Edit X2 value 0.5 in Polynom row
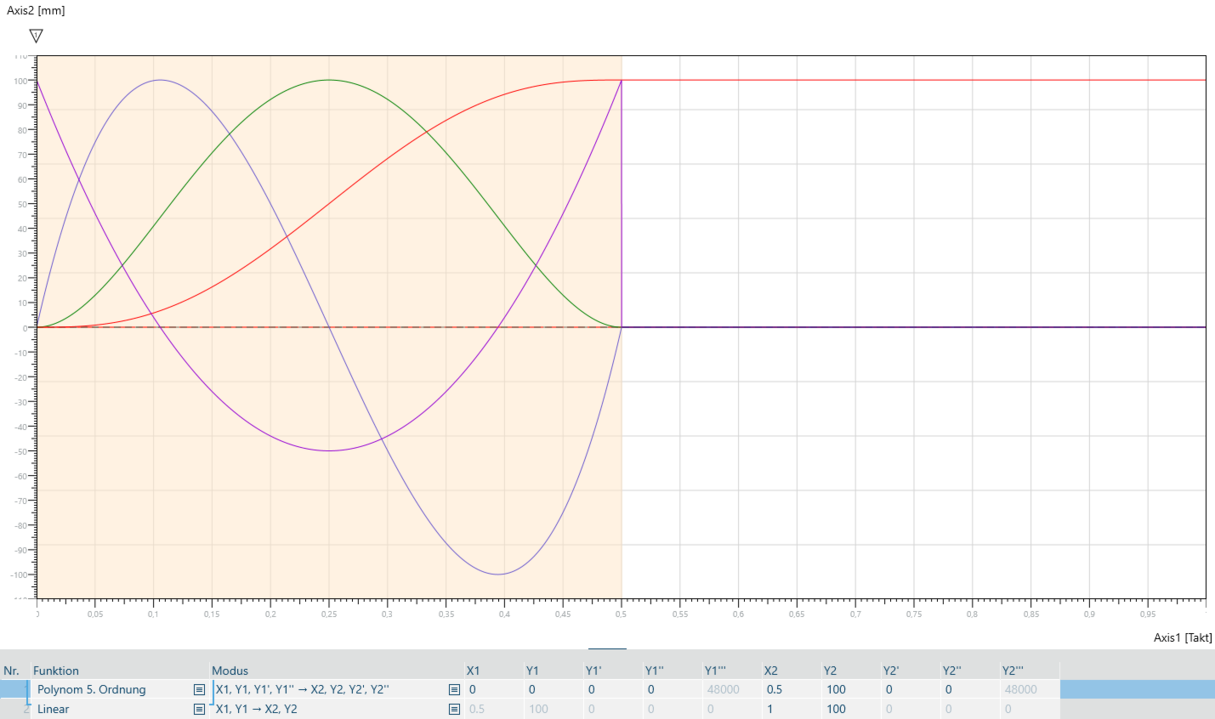Screen dimensions: 1215x719 pos(773,690)
